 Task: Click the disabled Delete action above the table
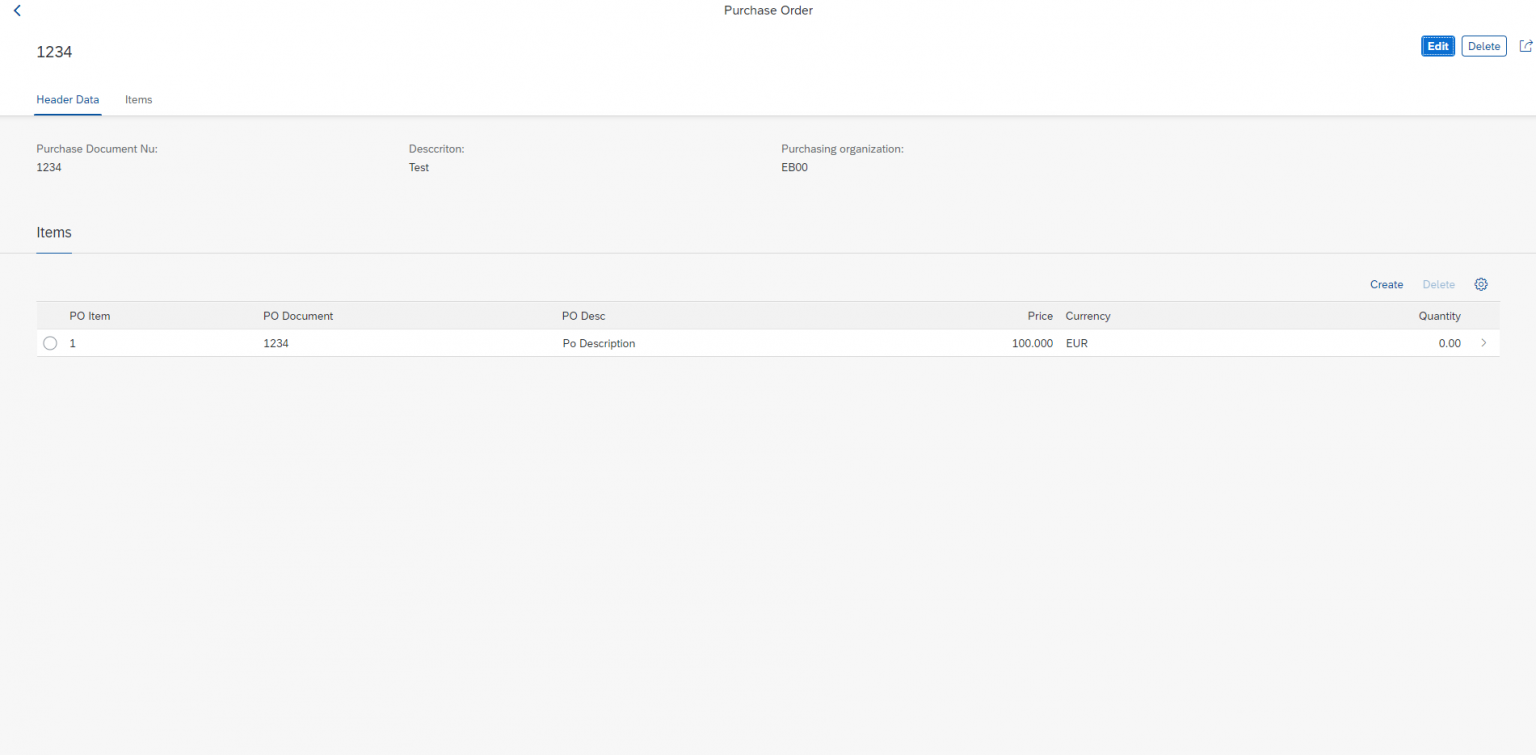1438,284
